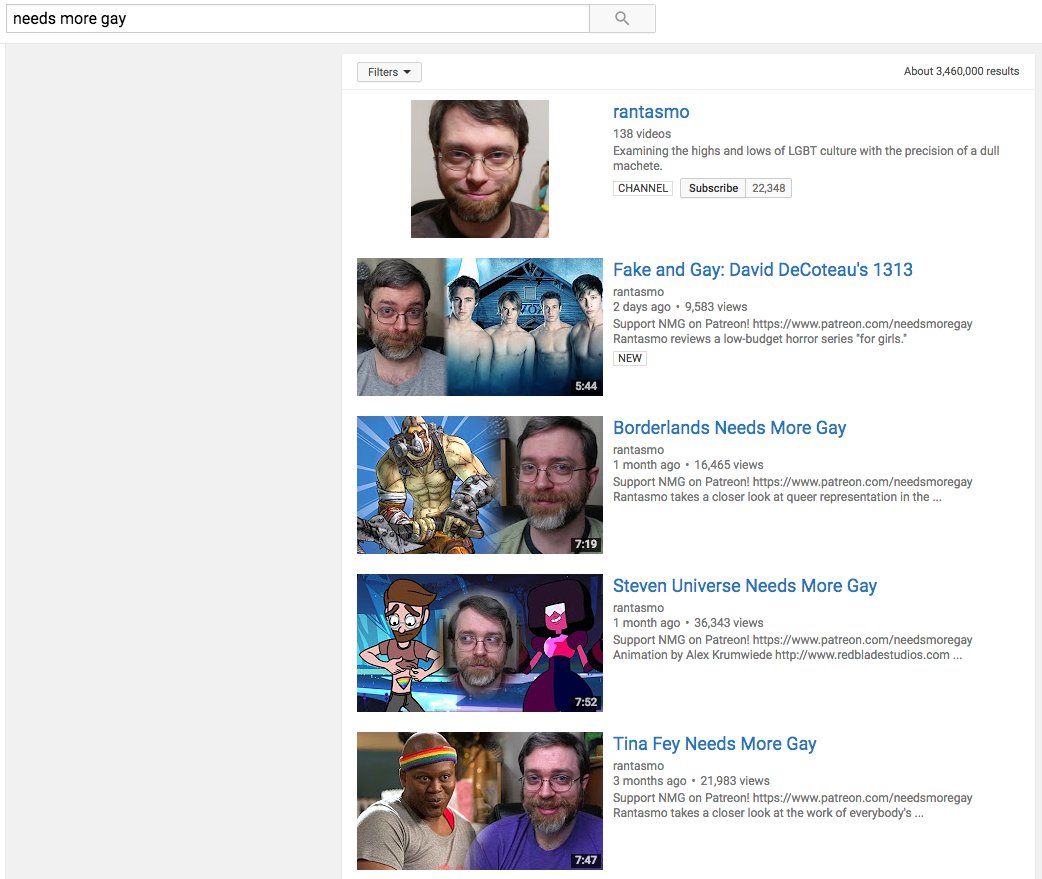Click the Borderlands video thumbnail
The height and width of the screenshot is (879, 1042).
point(480,485)
